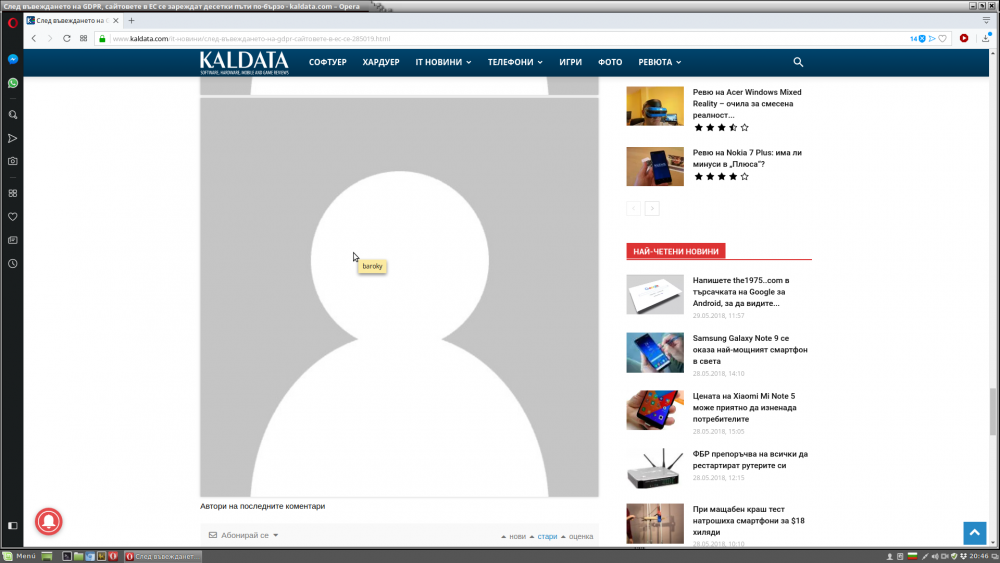Open the ХАРДУЕР menu item
This screenshot has width=1000, height=563.
pyautogui.click(x=381, y=62)
